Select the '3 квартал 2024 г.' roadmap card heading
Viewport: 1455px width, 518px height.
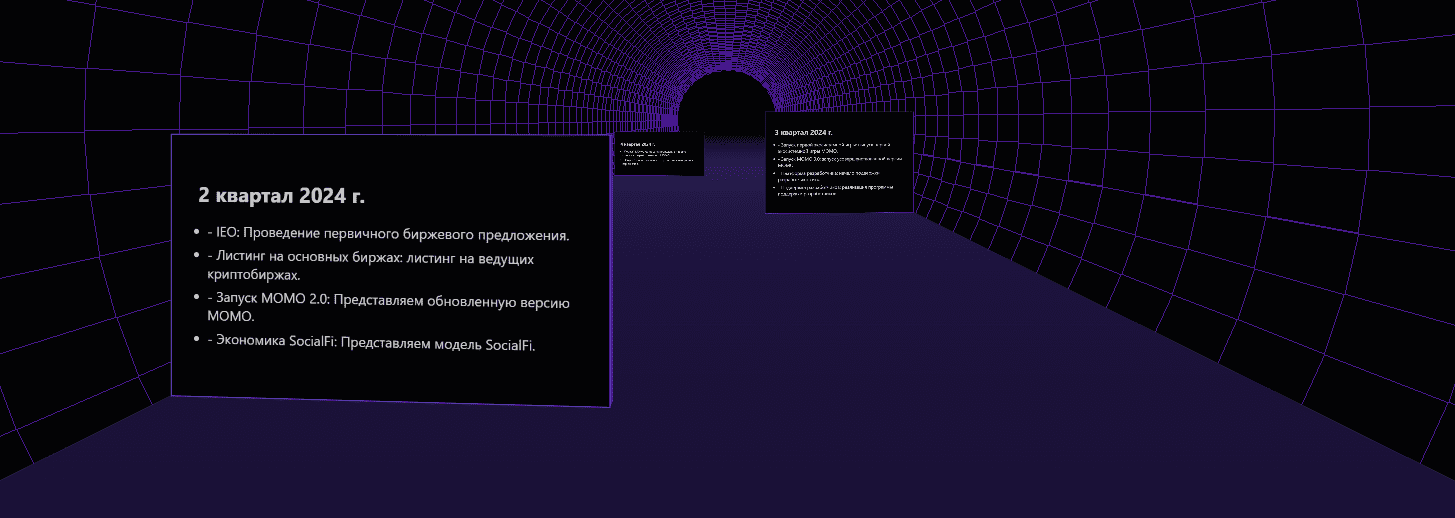803,132
